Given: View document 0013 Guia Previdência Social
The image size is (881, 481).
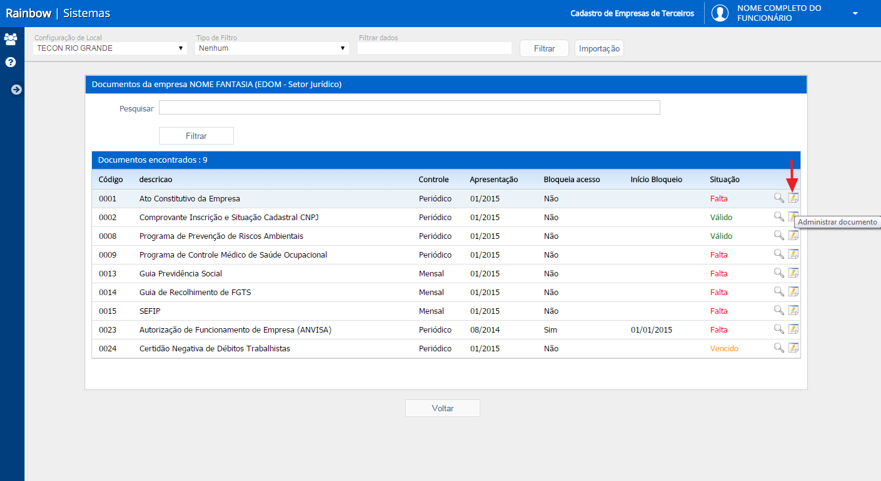Looking at the screenshot, I should 779,273.
